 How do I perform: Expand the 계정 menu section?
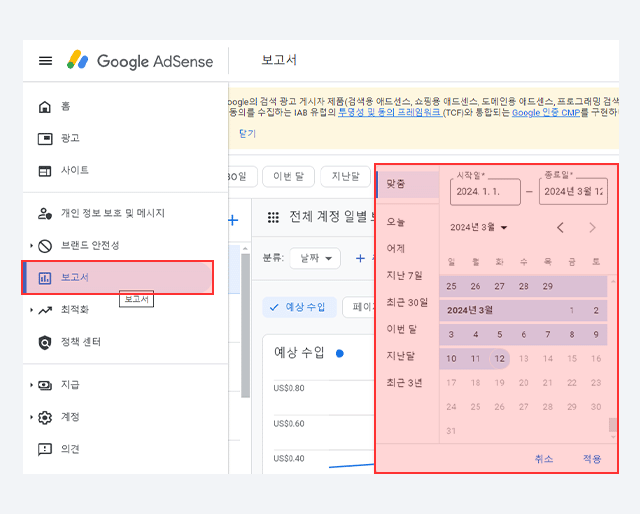[31, 417]
